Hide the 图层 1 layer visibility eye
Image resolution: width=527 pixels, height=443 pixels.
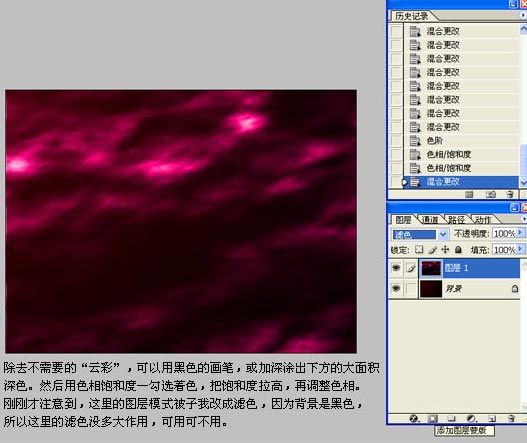[396, 268]
